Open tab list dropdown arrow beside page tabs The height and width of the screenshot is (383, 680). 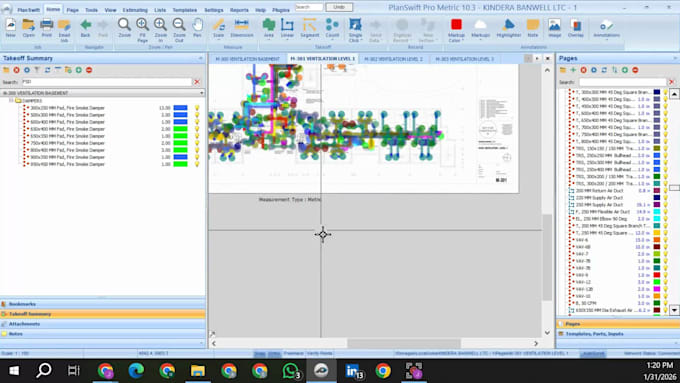point(537,59)
